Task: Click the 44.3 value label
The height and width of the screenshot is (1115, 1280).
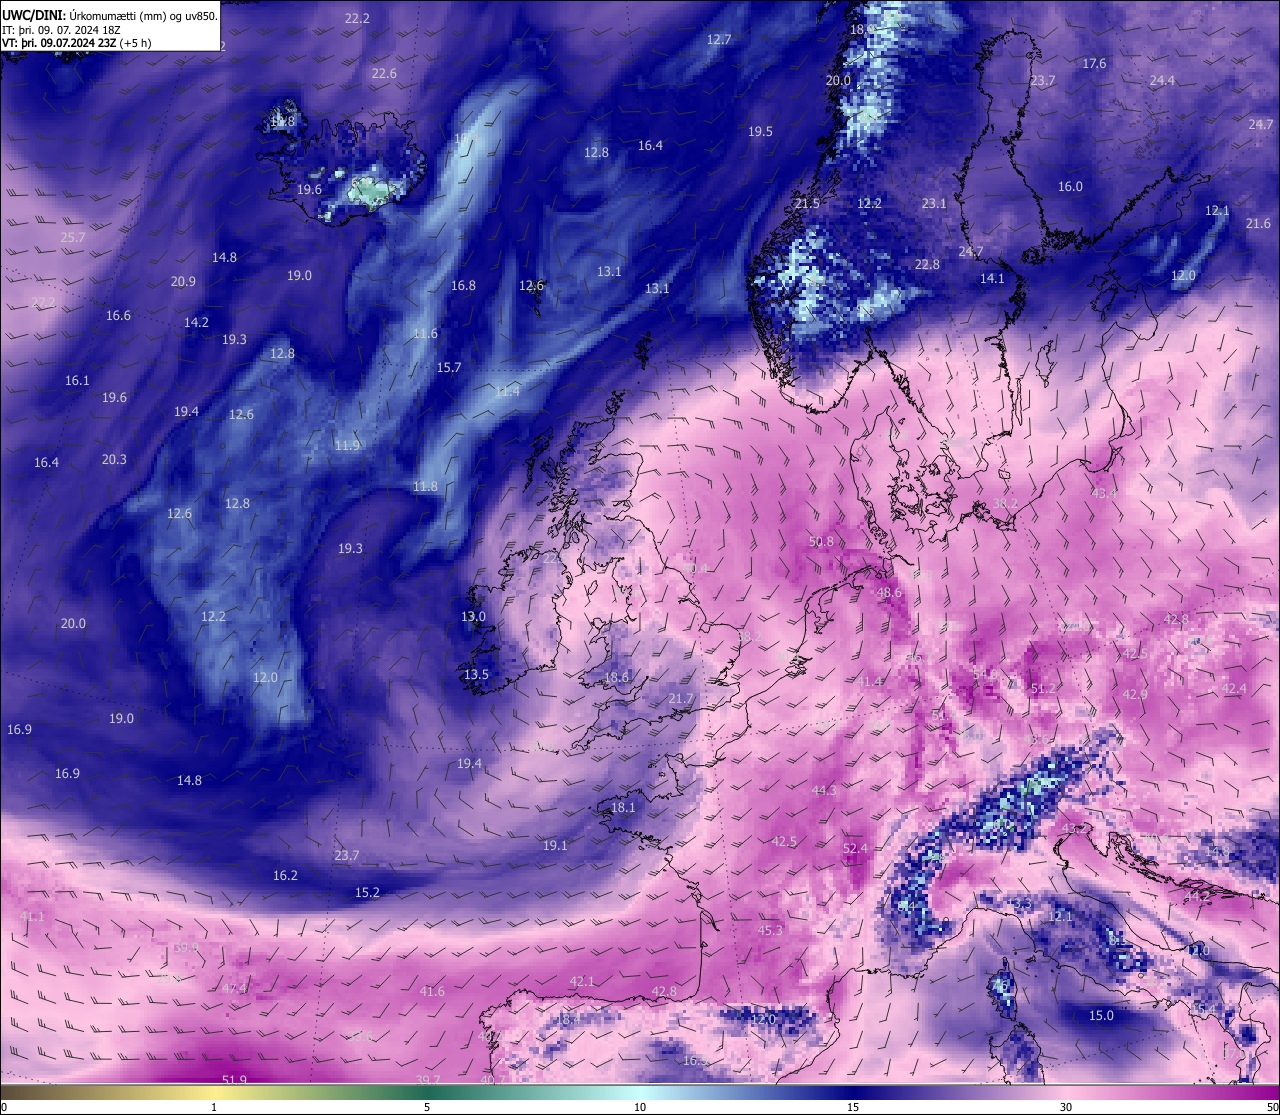Action: 824,790
